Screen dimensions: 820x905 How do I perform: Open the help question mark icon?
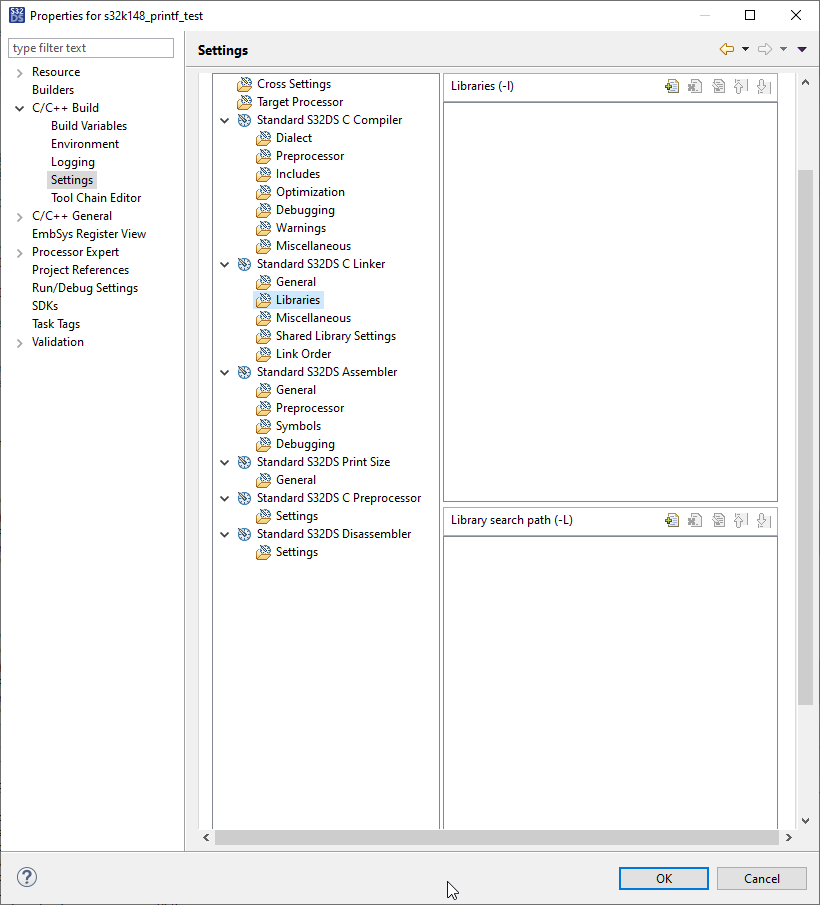click(27, 877)
